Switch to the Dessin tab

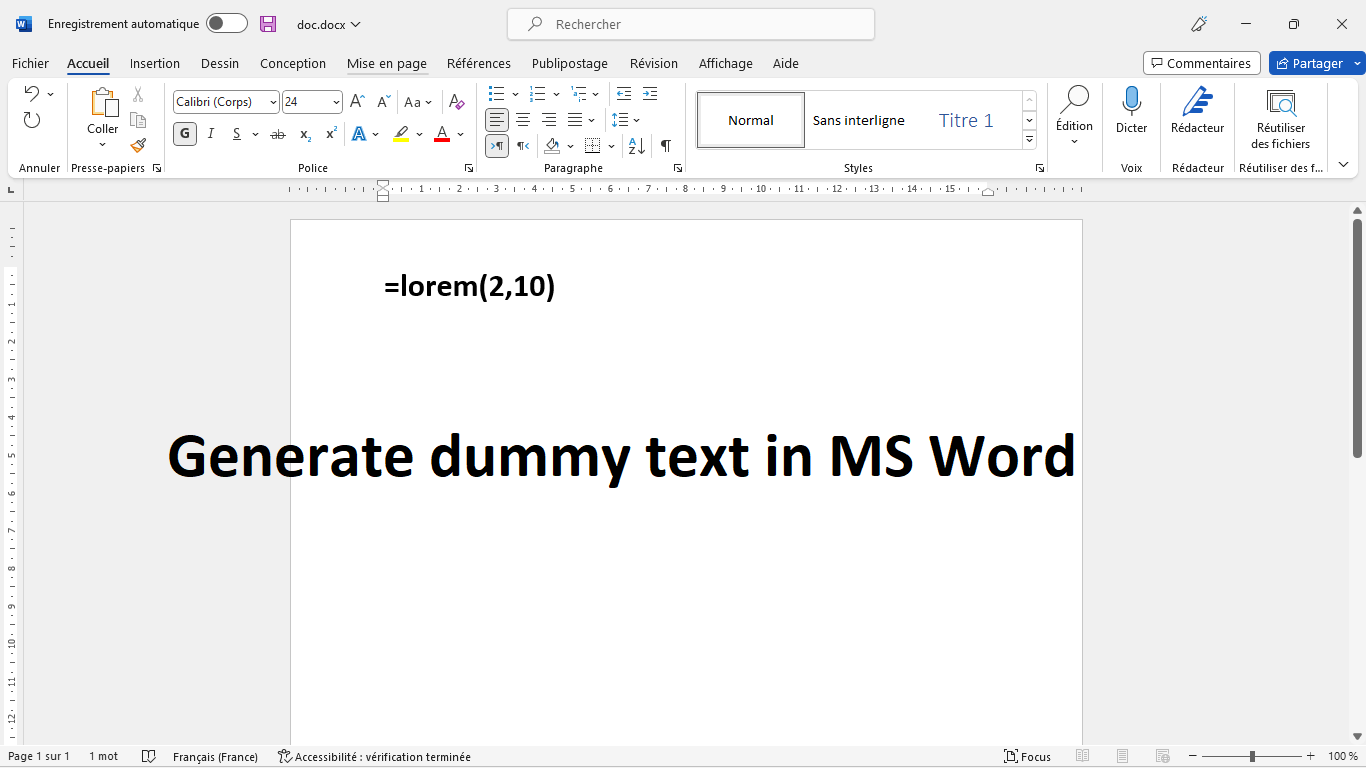[x=220, y=63]
